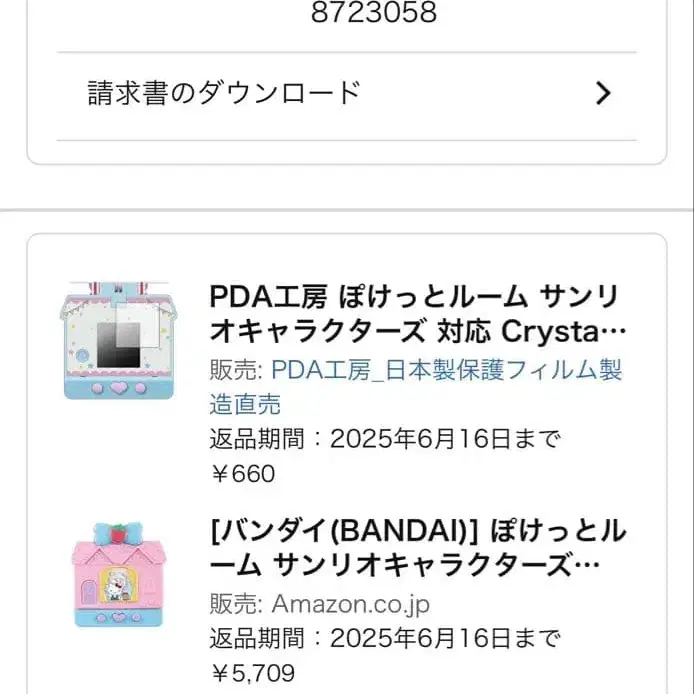Open the 請求書のダウンロード chevron arrow

602,94
